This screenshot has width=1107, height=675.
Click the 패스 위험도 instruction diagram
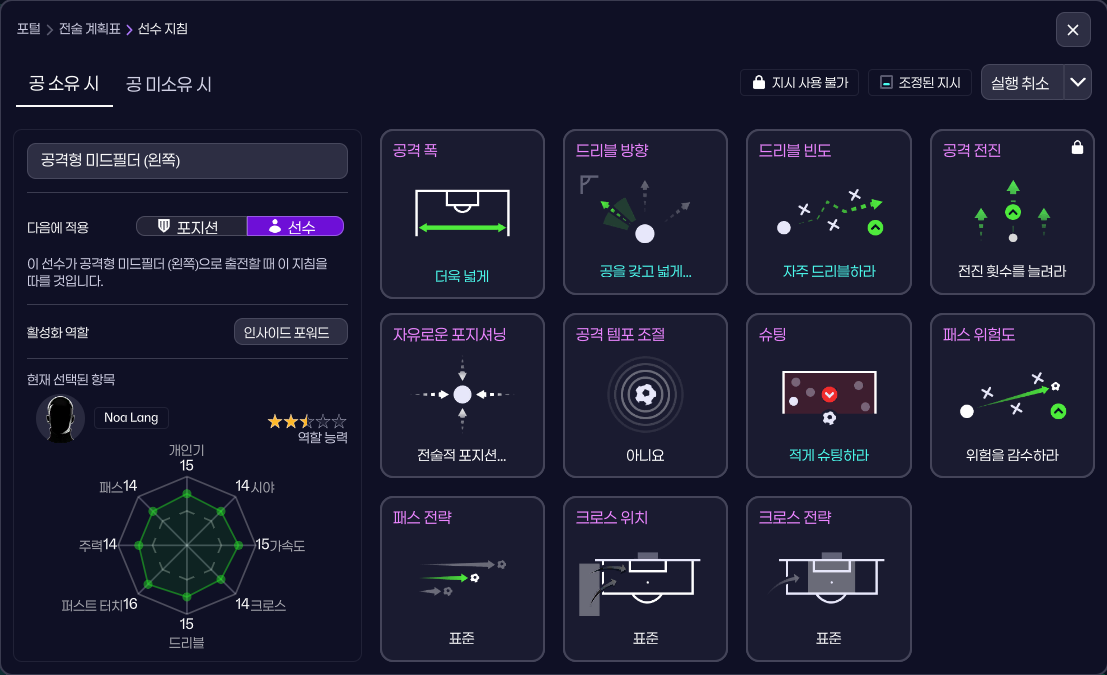click(1012, 394)
